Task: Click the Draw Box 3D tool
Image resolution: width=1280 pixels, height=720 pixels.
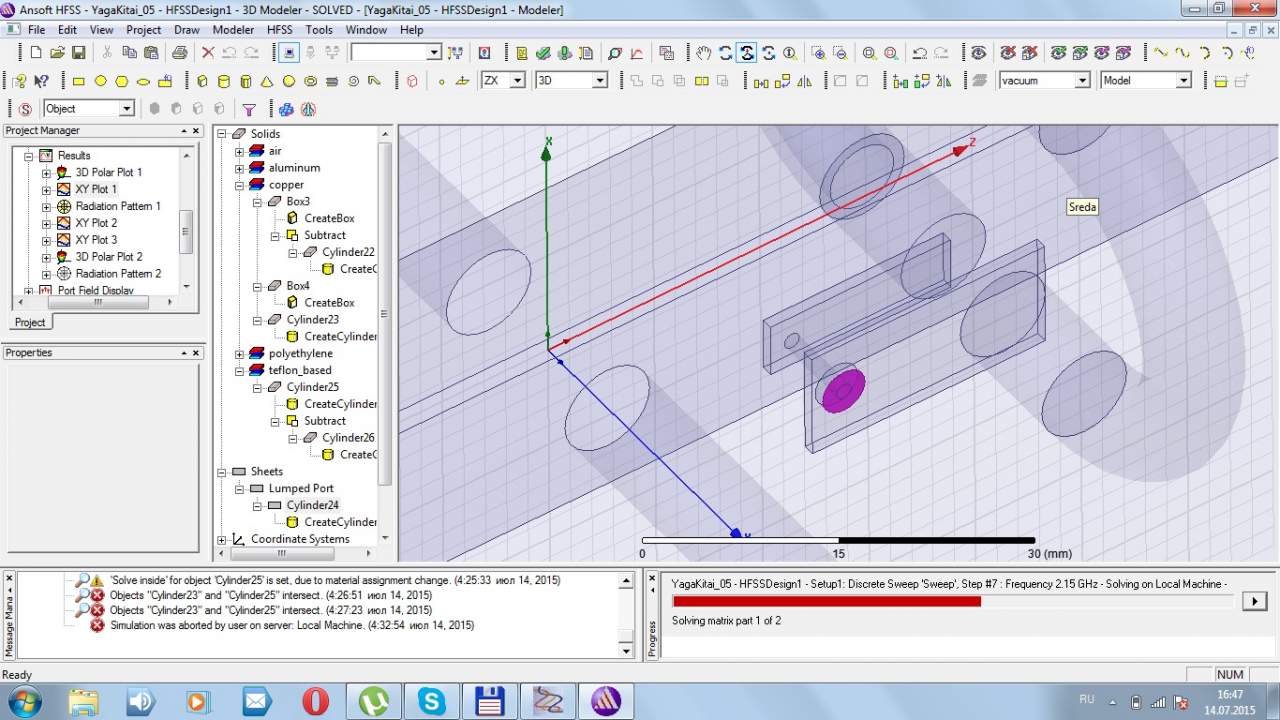Action: point(202,81)
